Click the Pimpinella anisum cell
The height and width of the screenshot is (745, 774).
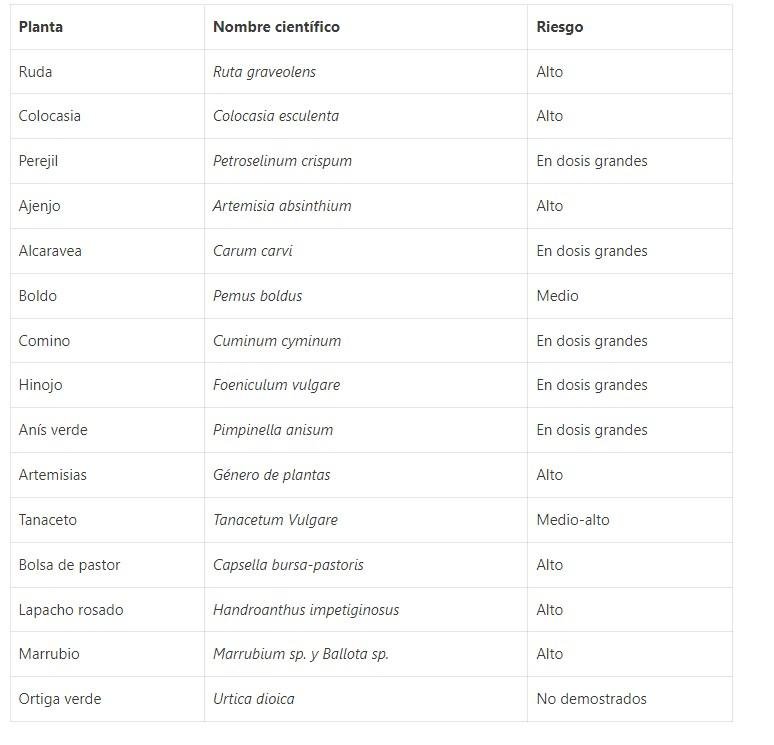point(273,430)
